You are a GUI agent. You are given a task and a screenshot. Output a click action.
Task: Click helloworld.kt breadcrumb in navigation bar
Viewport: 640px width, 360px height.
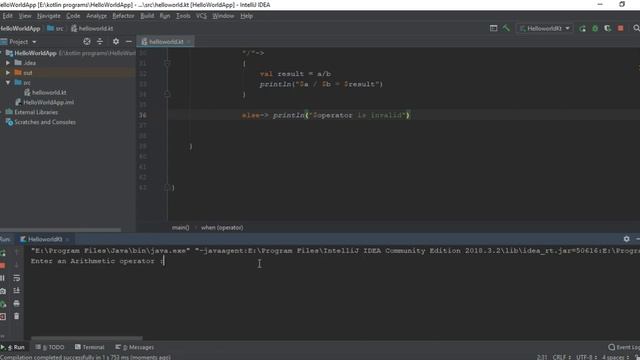click(92, 29)
